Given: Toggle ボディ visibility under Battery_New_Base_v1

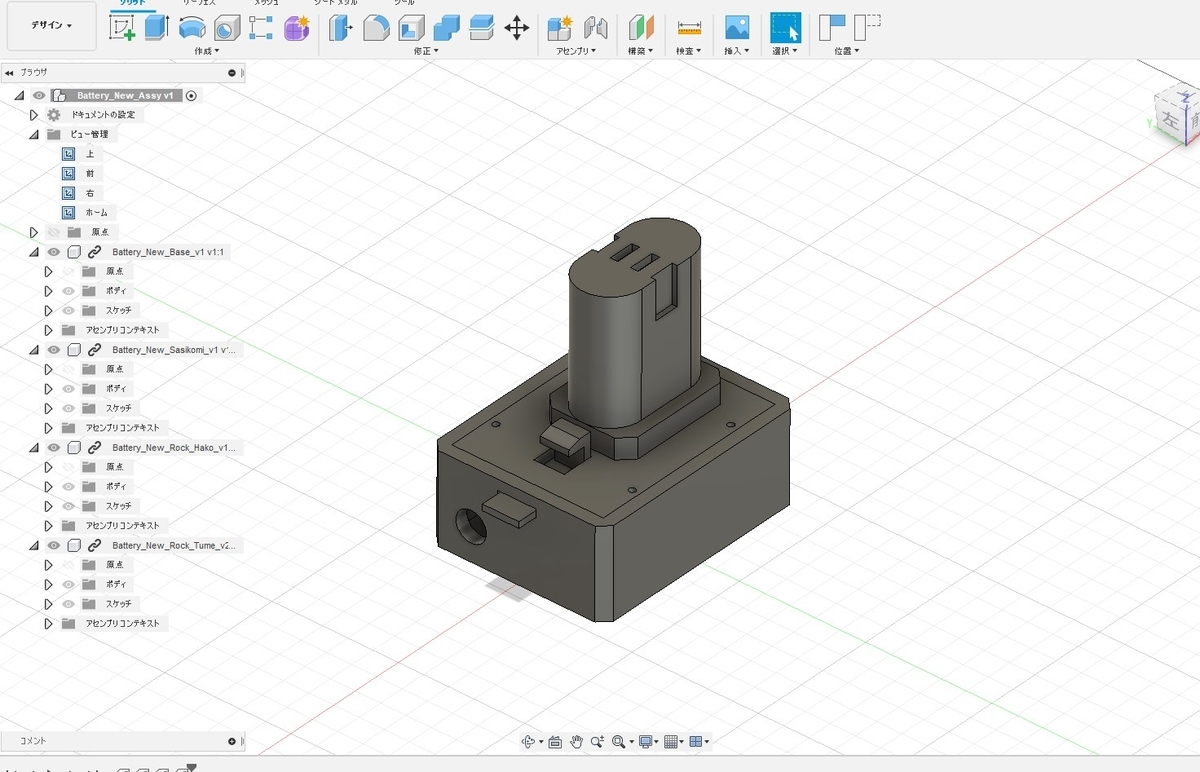Looking at the screenshot, I should click(68, 291).
